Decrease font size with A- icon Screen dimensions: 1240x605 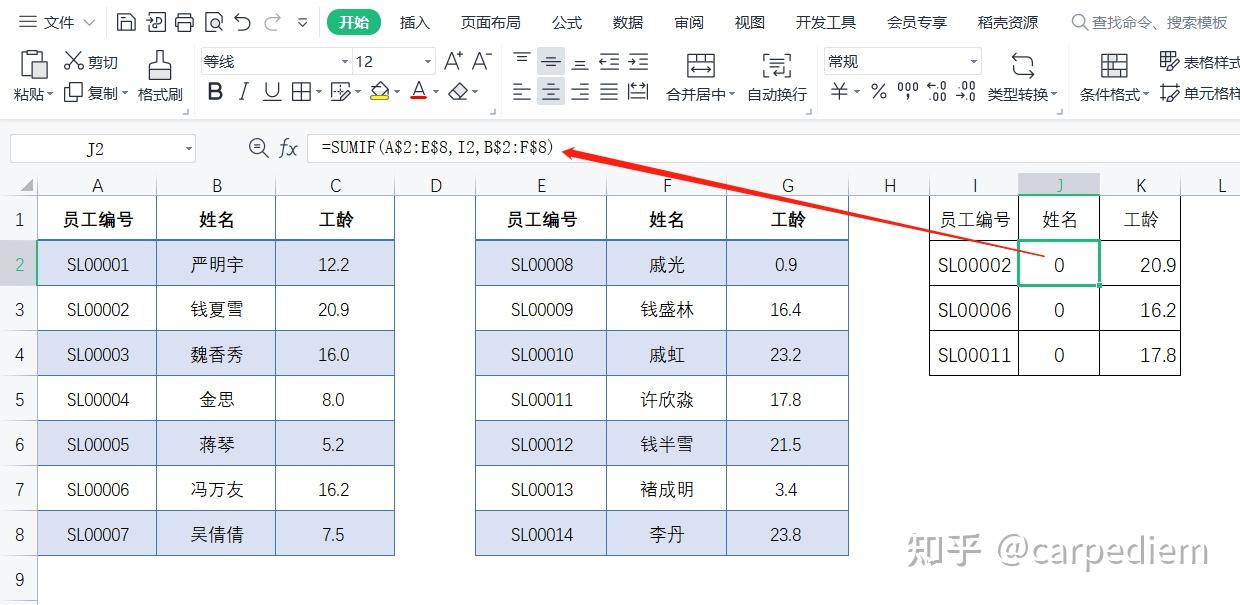[x=482, y=62]
